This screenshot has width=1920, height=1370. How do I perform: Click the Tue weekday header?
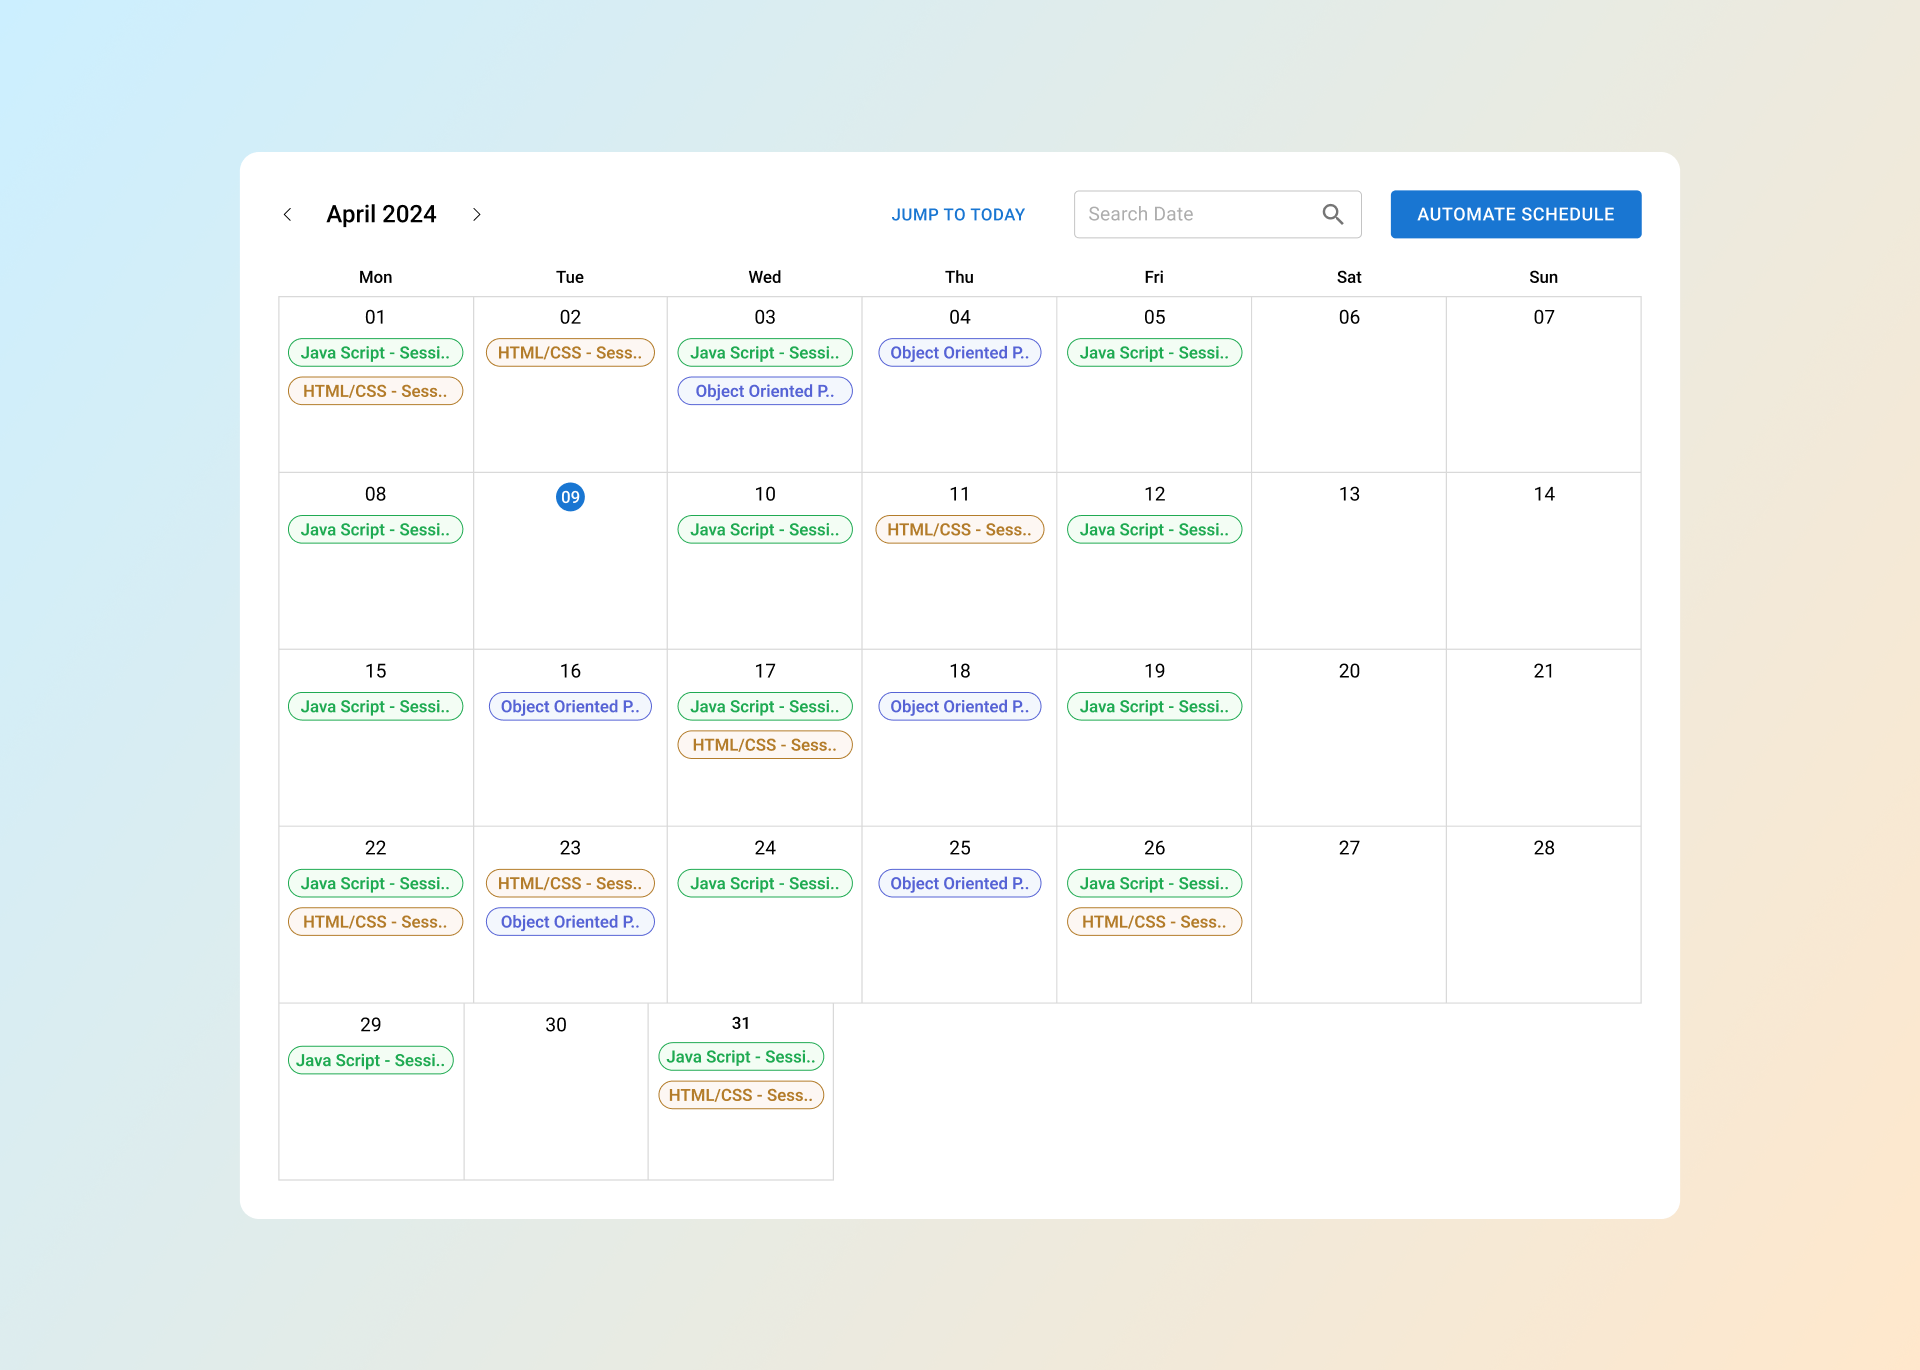click(570, 277)
